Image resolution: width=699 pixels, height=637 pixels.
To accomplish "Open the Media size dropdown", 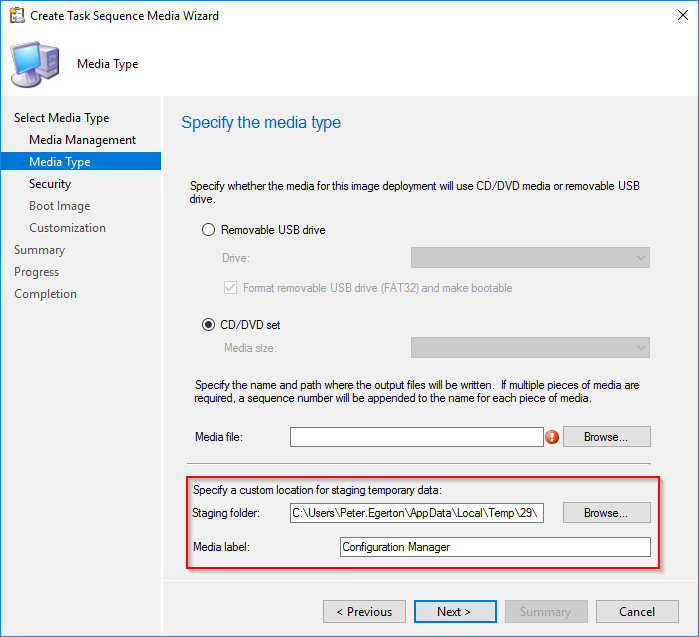I will [530, 348].
